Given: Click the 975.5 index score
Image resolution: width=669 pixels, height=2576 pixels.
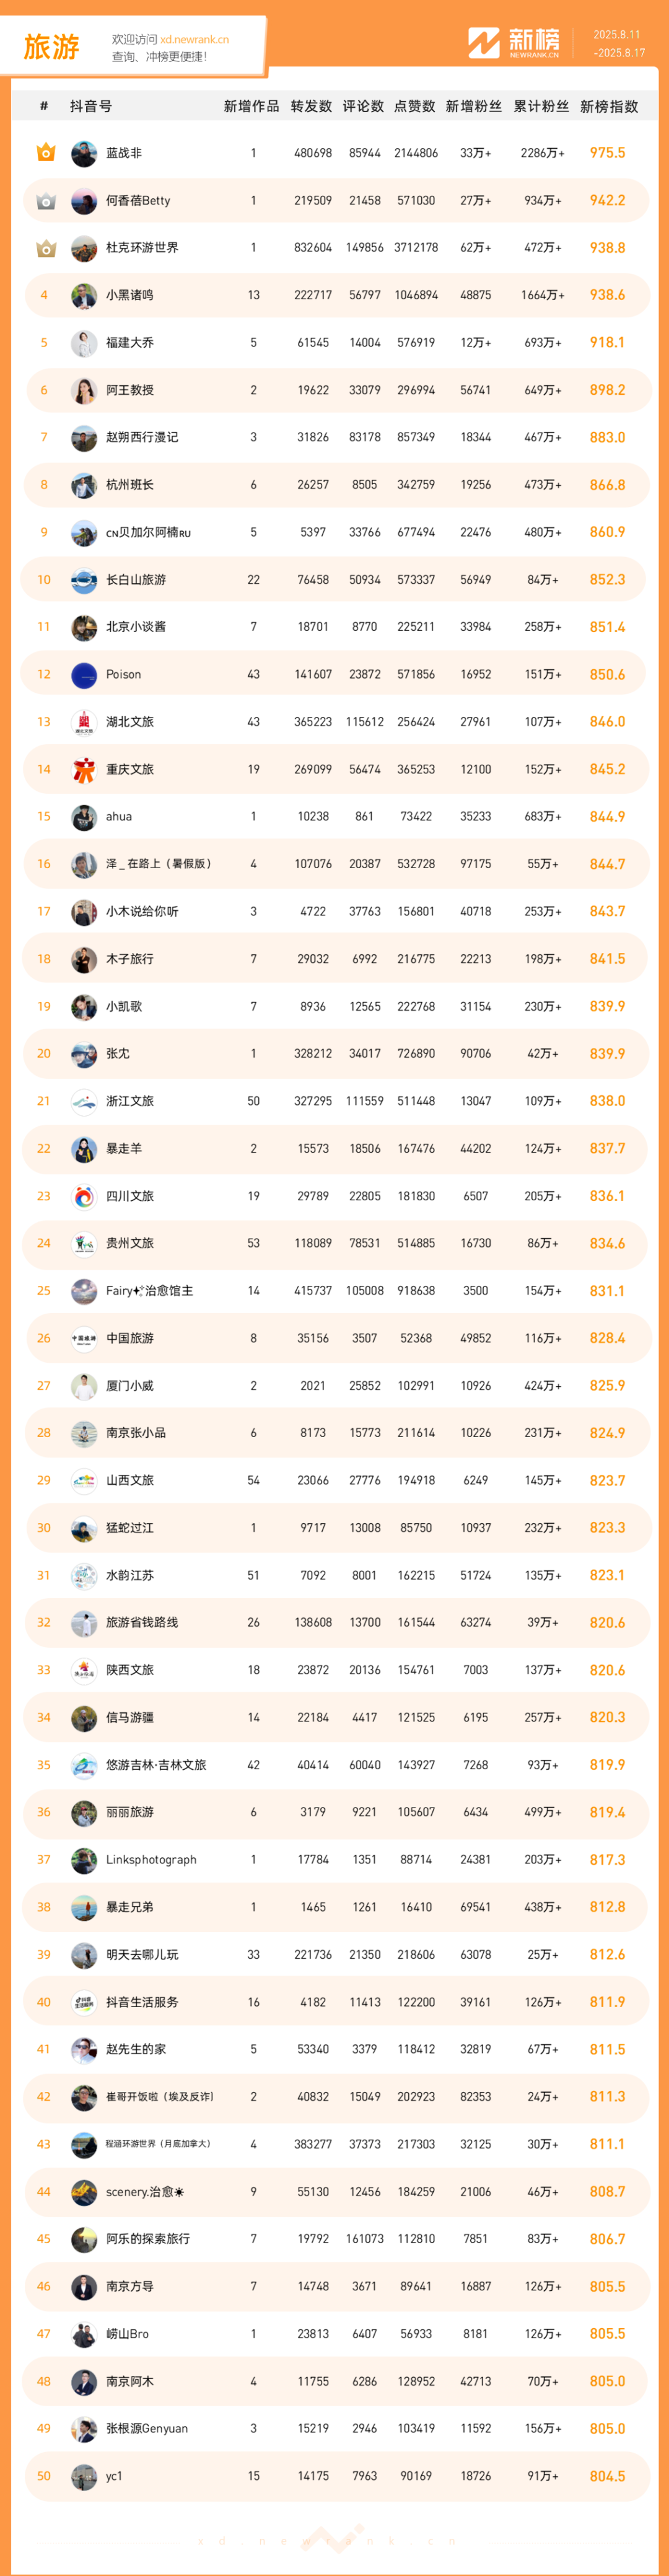Looking at the screenshot, I should (607, 153).
